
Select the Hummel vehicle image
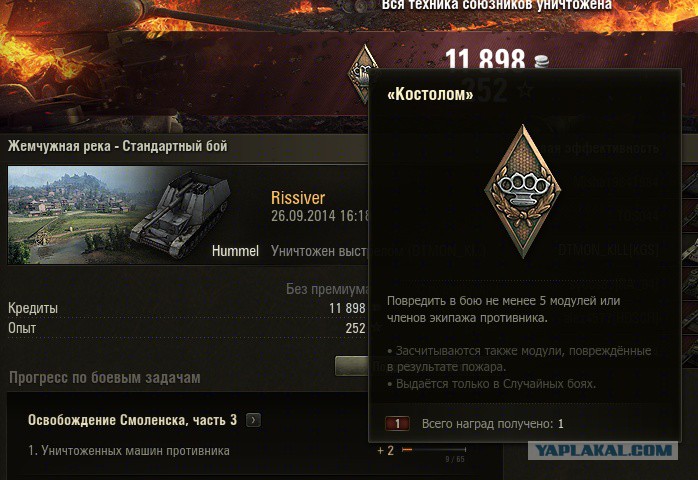pos(180,215)
